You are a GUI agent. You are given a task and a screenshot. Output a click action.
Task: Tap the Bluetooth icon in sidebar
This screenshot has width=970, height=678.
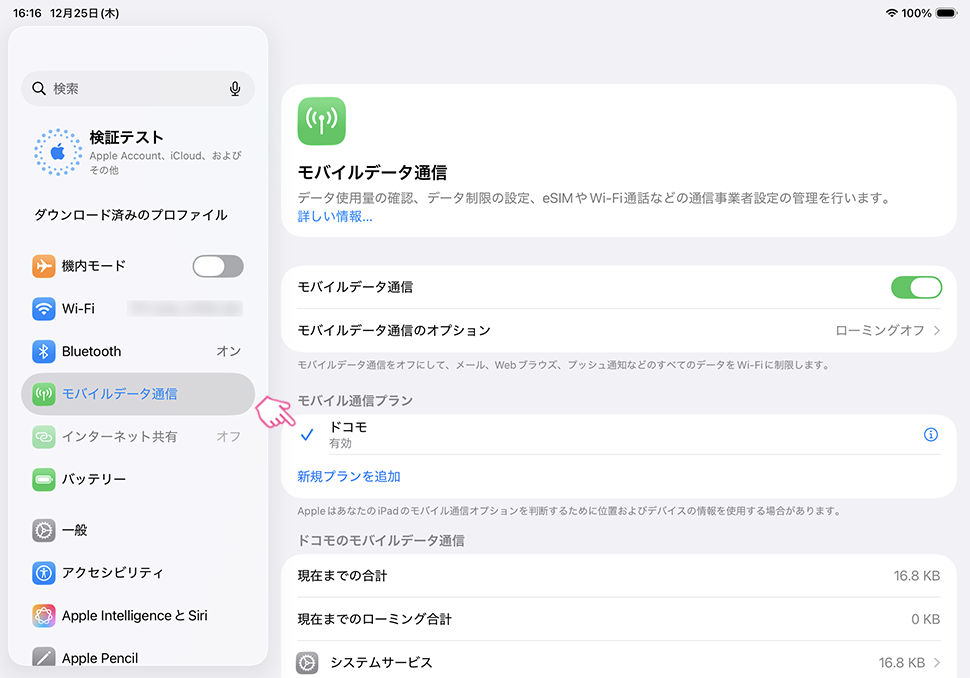(x=43, y=352)
